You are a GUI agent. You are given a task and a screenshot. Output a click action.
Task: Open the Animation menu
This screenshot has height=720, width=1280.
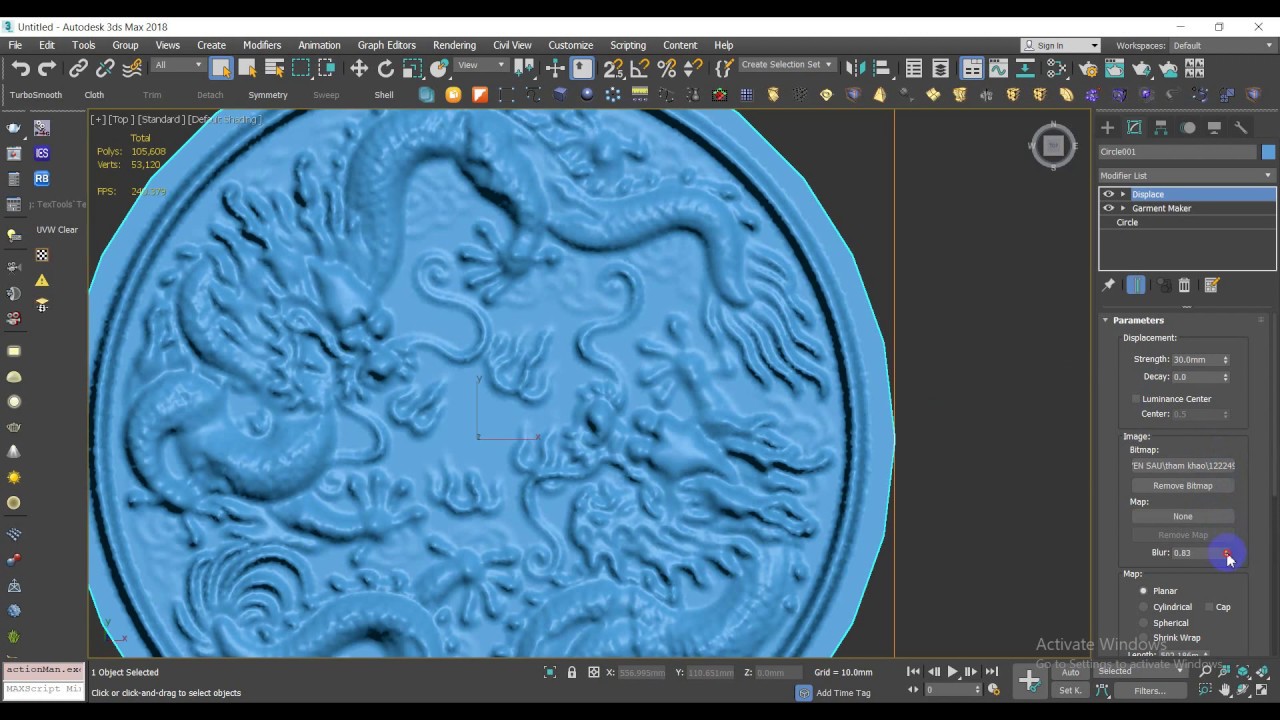click(x=319, y=45)
